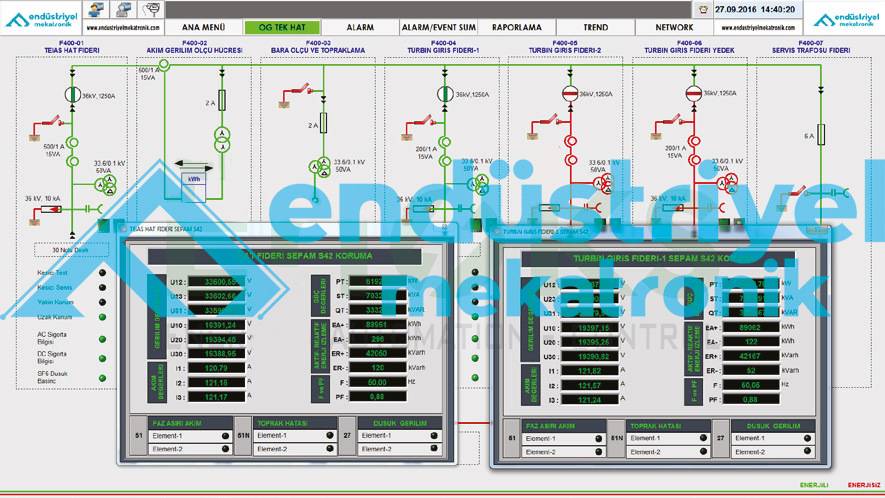885x498 pixels.
Task: Open the ANA MENÜ tab
Action: pos(203,28)
